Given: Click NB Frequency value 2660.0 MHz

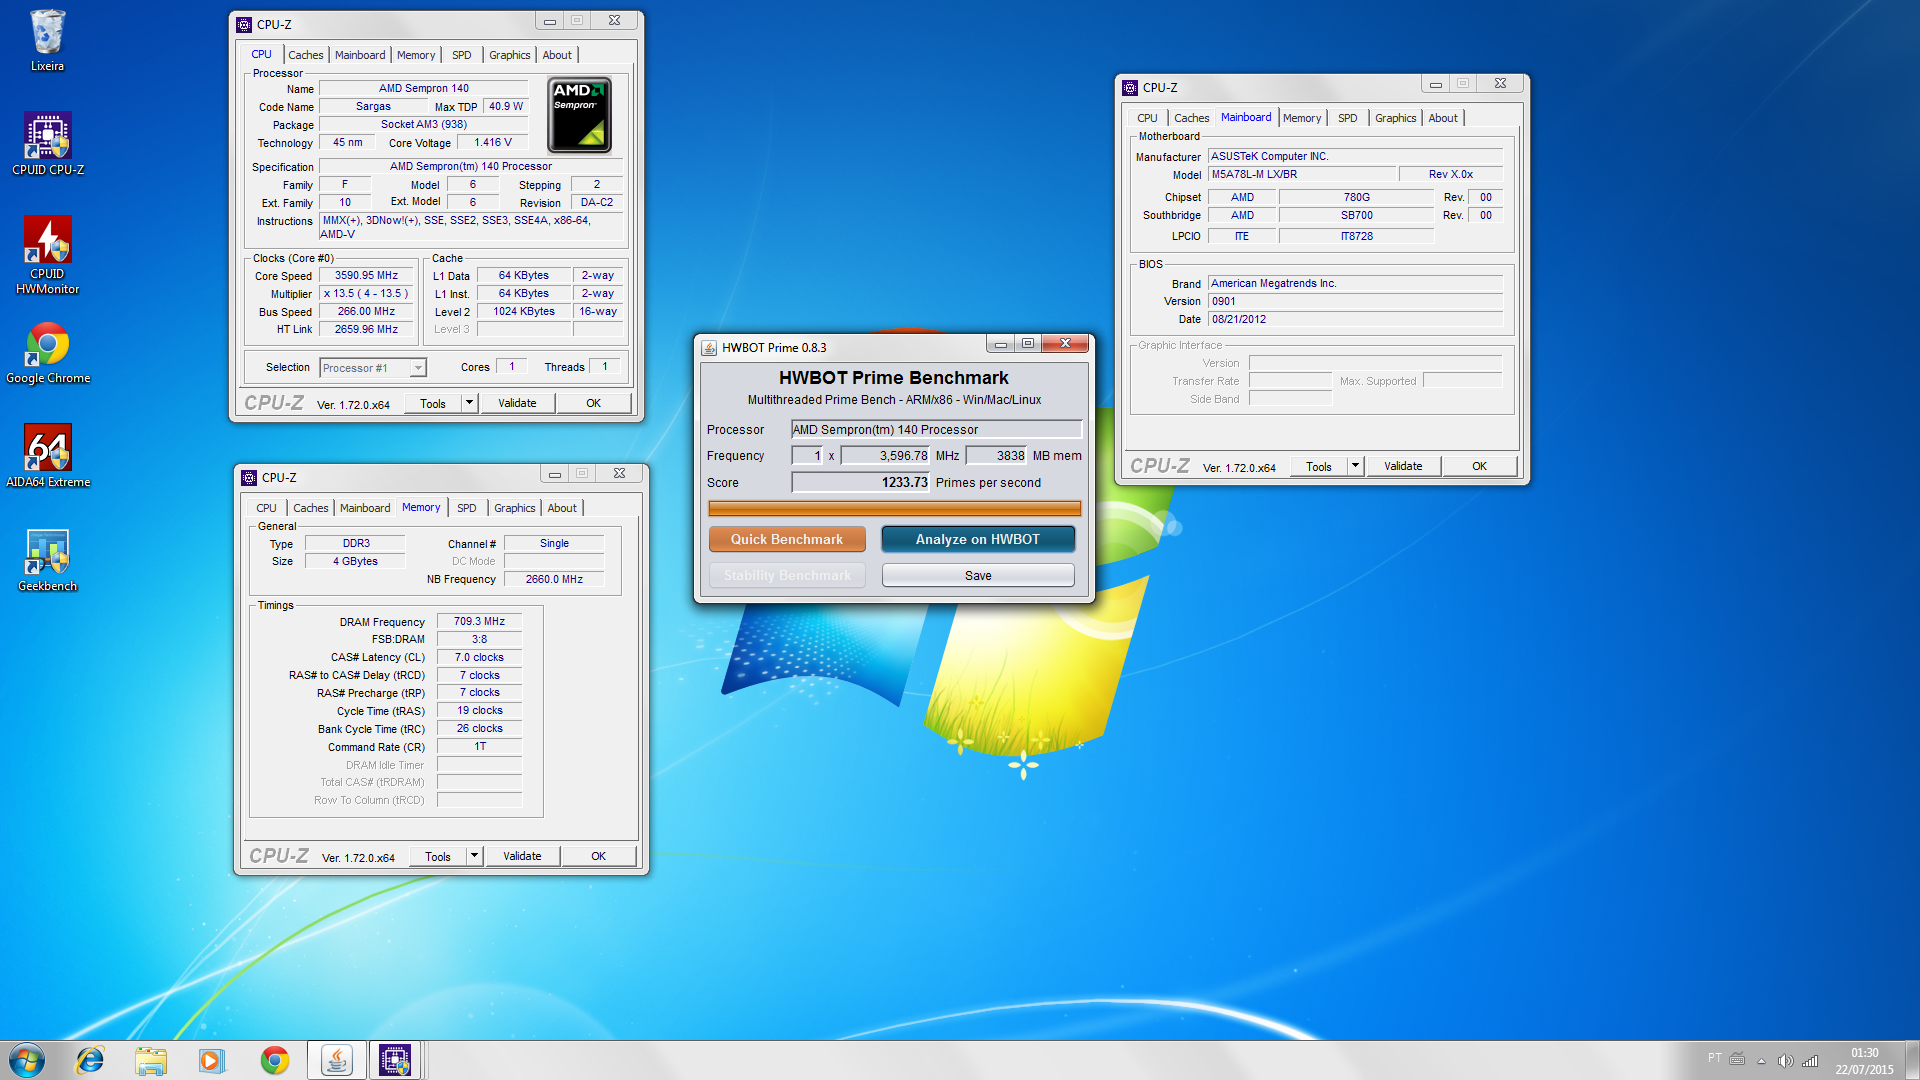Looking at the screenshot, I should [554, 579].
